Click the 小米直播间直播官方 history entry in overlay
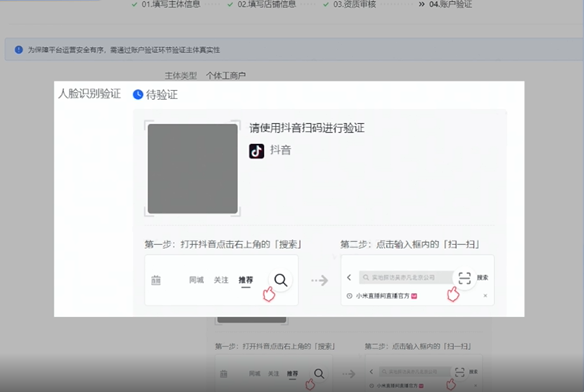This screenshot has height=392, width=584. click(x=383, y=296)
